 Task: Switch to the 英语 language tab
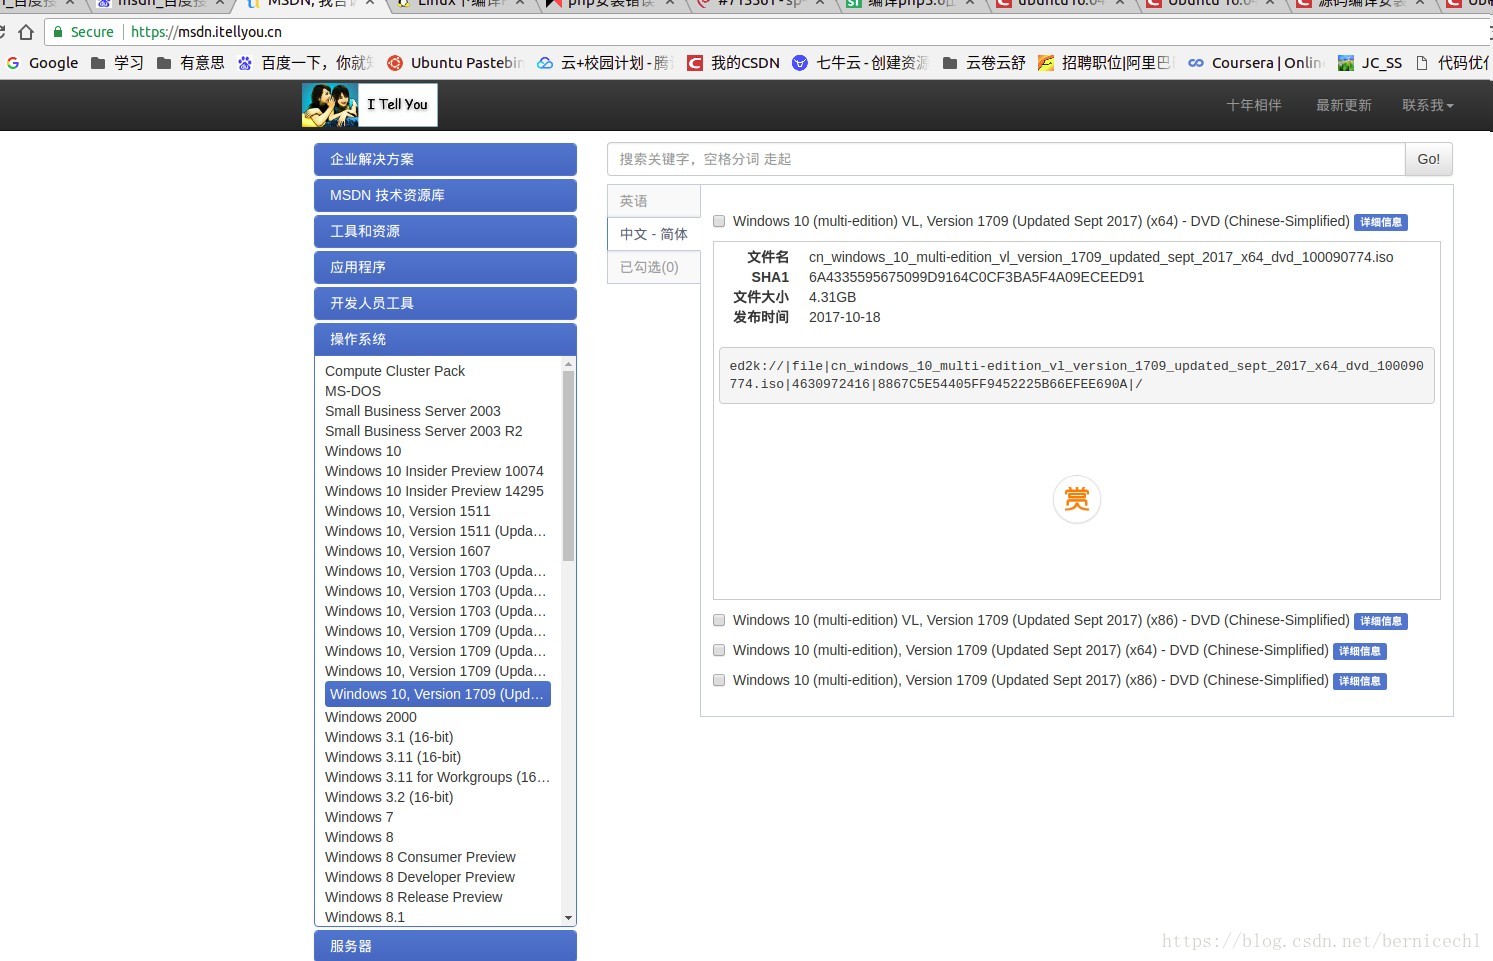pyautogui.click(x=654, y=201)
